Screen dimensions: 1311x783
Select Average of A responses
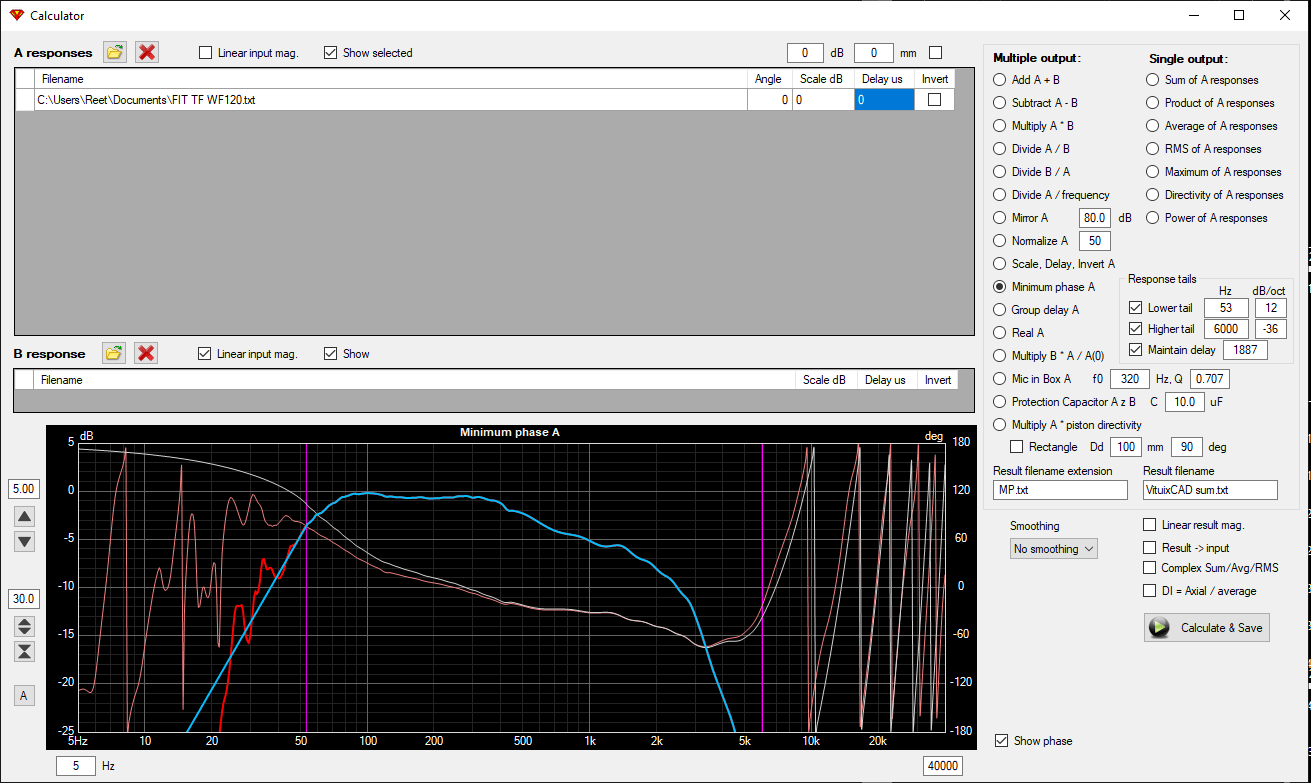pos(1153,126)
